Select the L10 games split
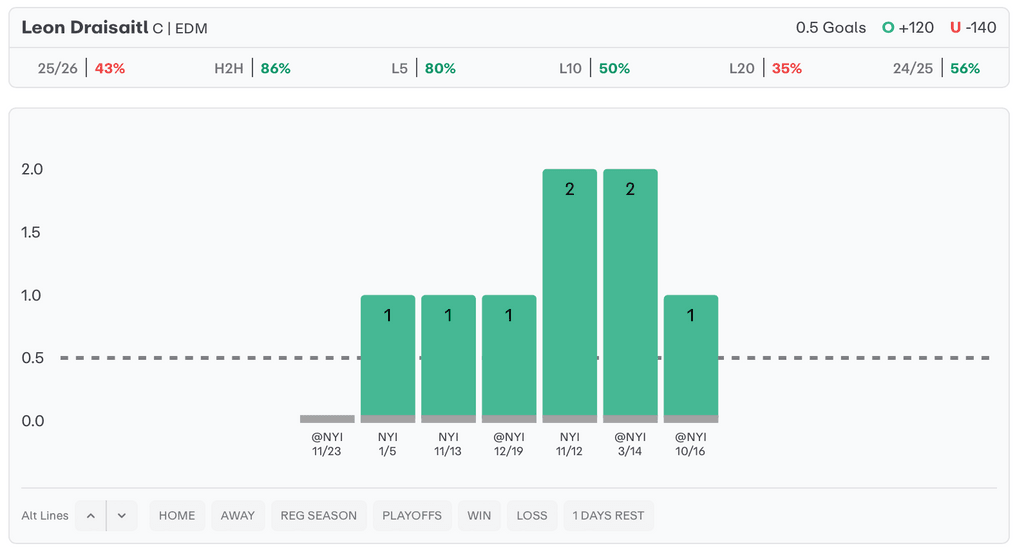This screenshot has width=1024, height=560. (594, 69)
